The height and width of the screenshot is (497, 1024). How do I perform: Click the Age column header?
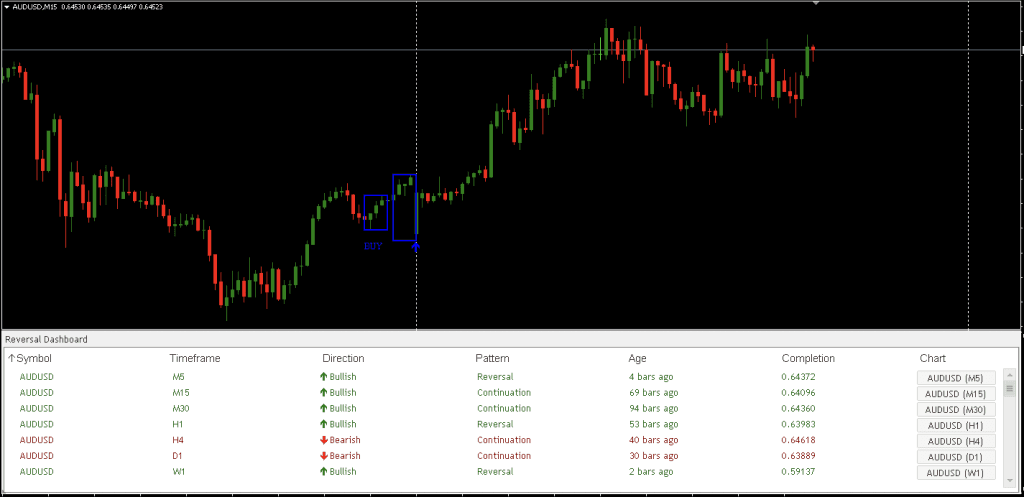point(637,359)
